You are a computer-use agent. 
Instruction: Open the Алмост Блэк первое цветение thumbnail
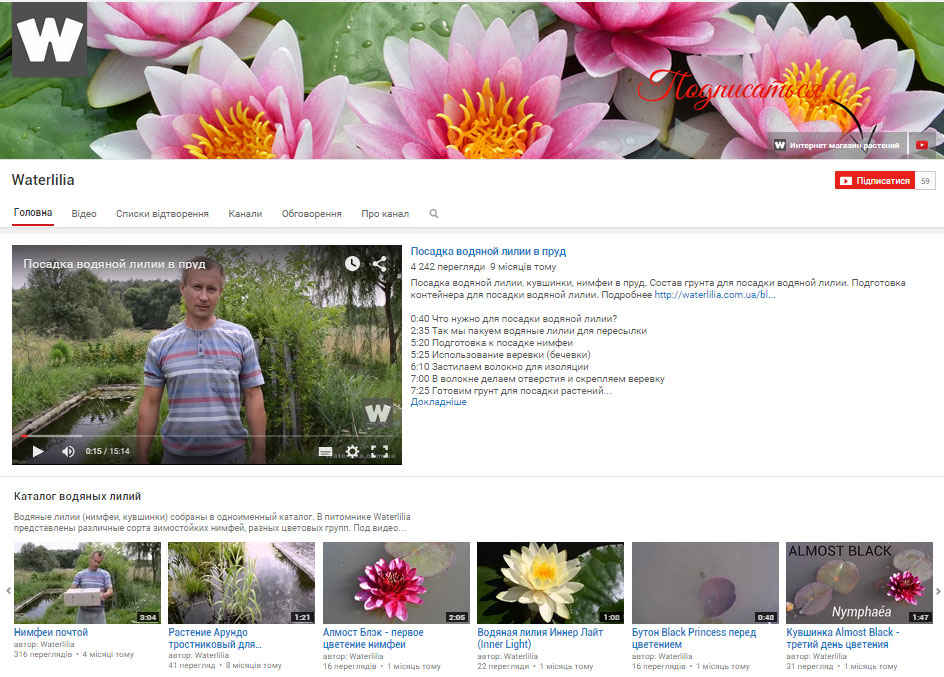coord(396,583)
